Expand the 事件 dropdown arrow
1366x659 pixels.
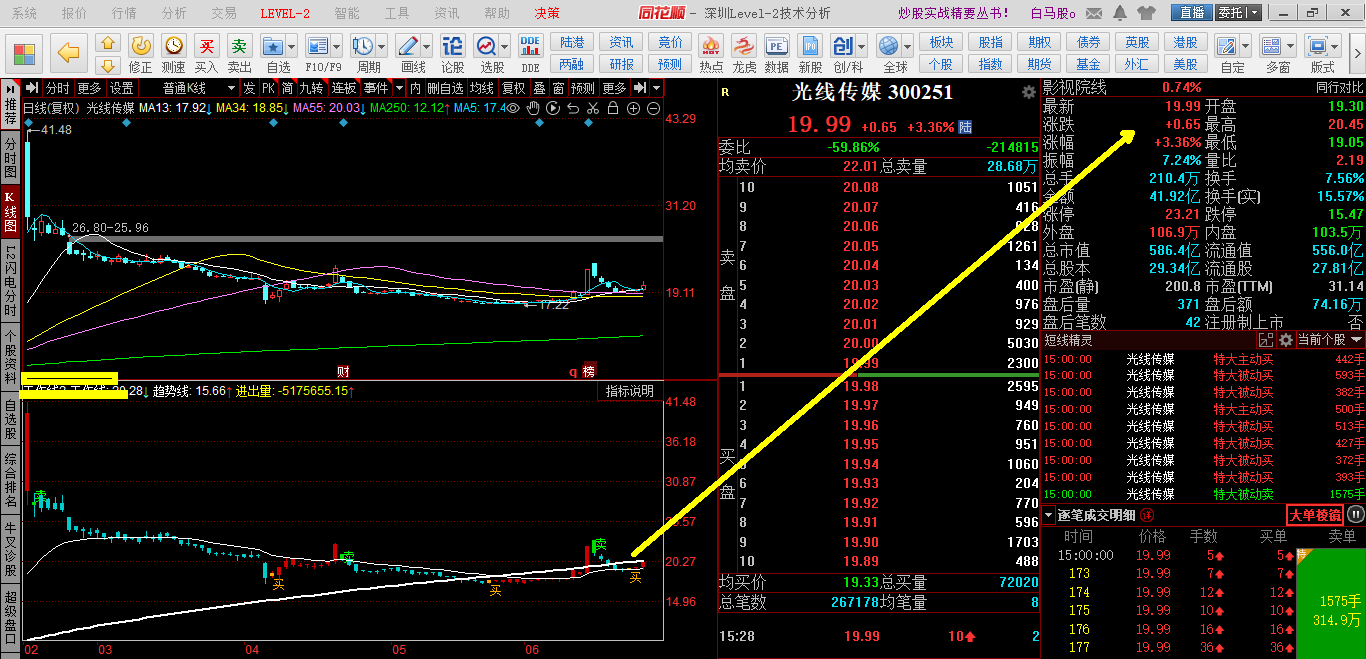pyautogui.click(x=398, y=88)
